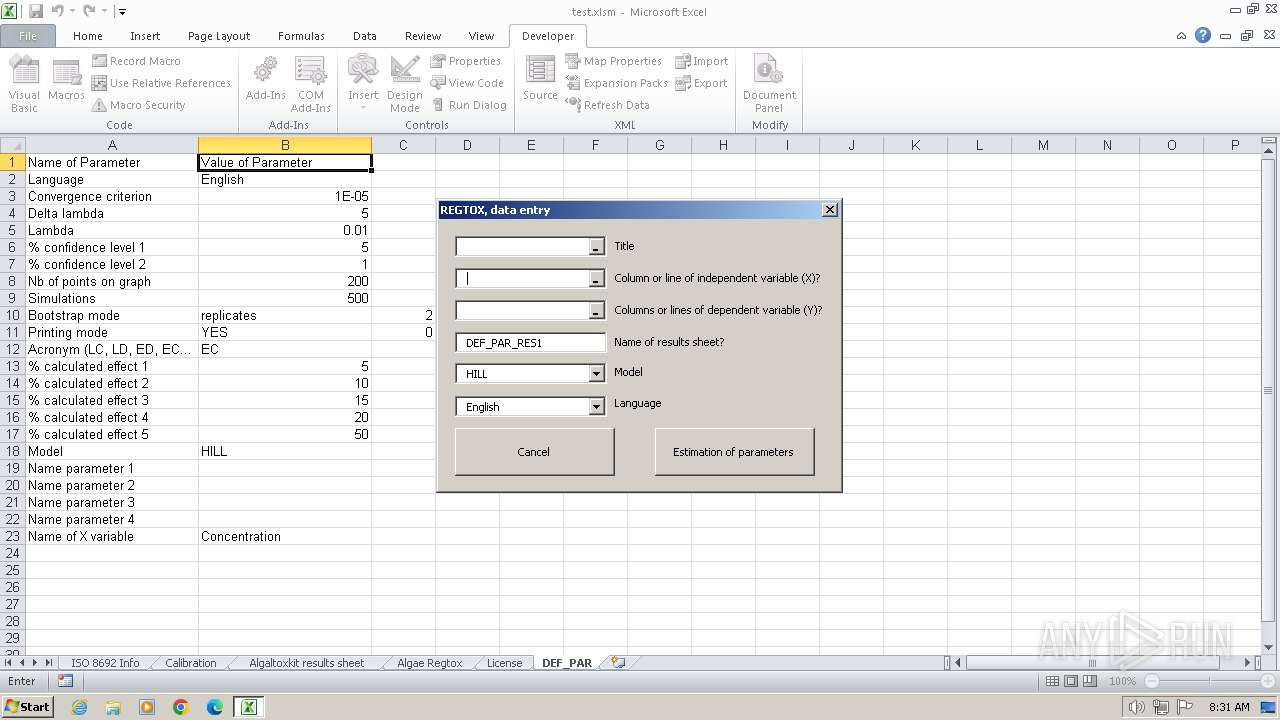Open the Windows Start menu

pyautogui.click(x=27, y=707)
